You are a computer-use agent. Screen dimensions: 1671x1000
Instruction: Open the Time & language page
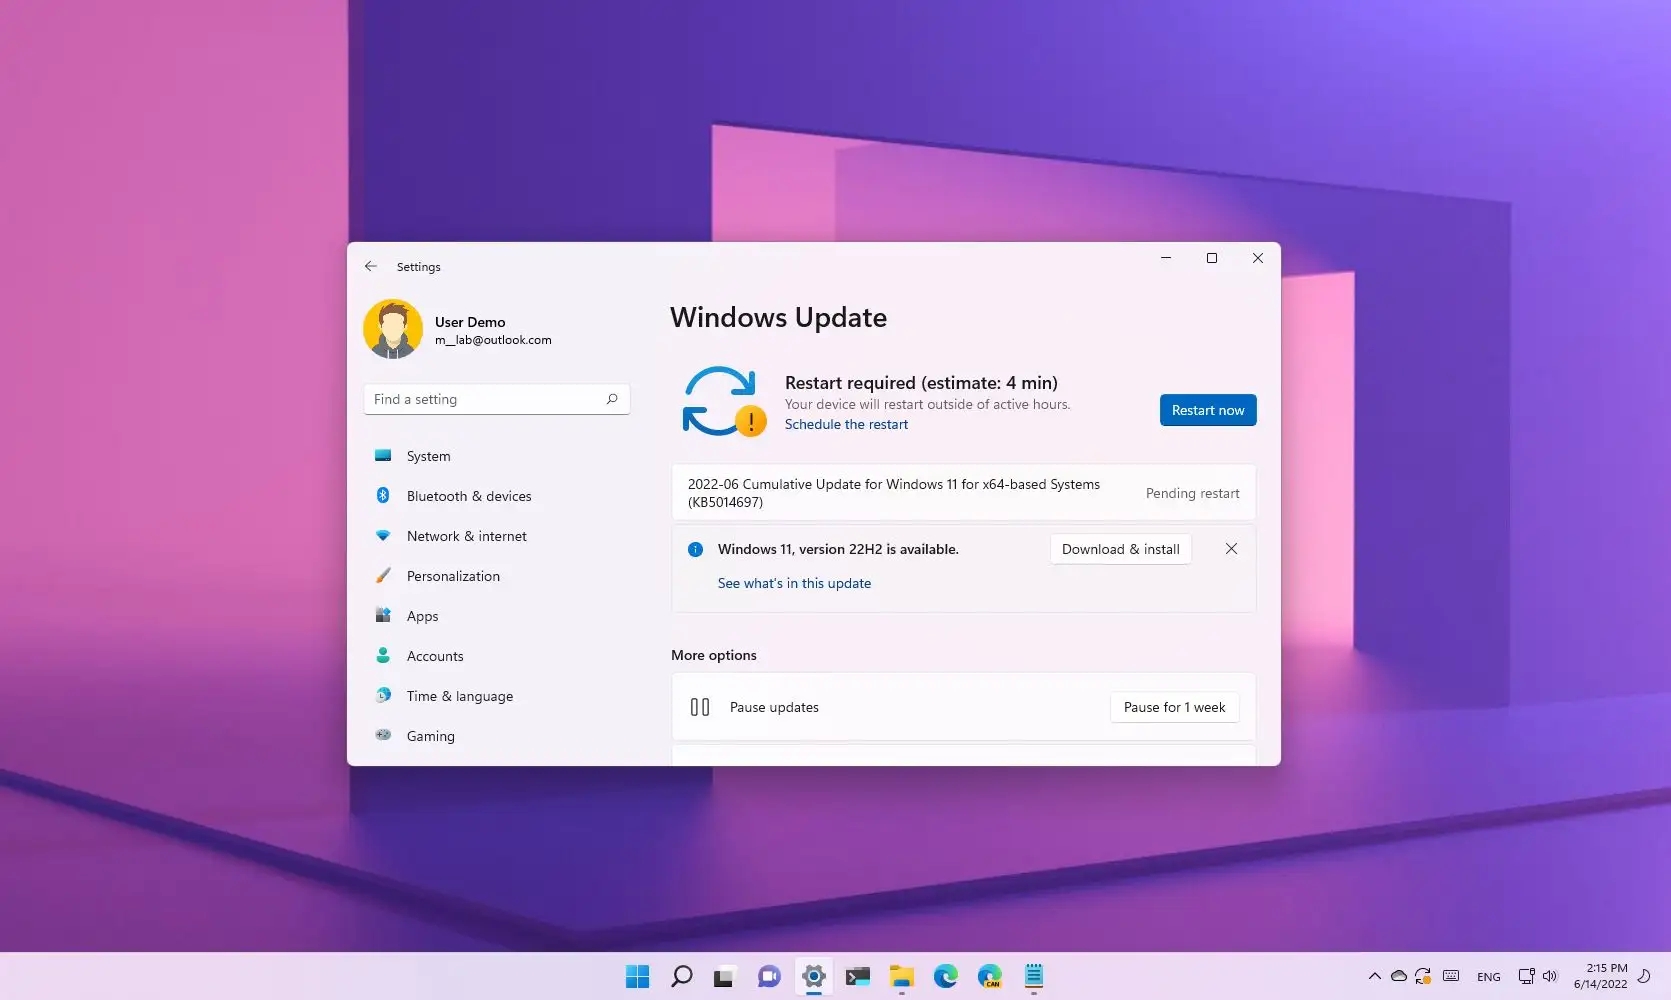[x=459, y=696]
